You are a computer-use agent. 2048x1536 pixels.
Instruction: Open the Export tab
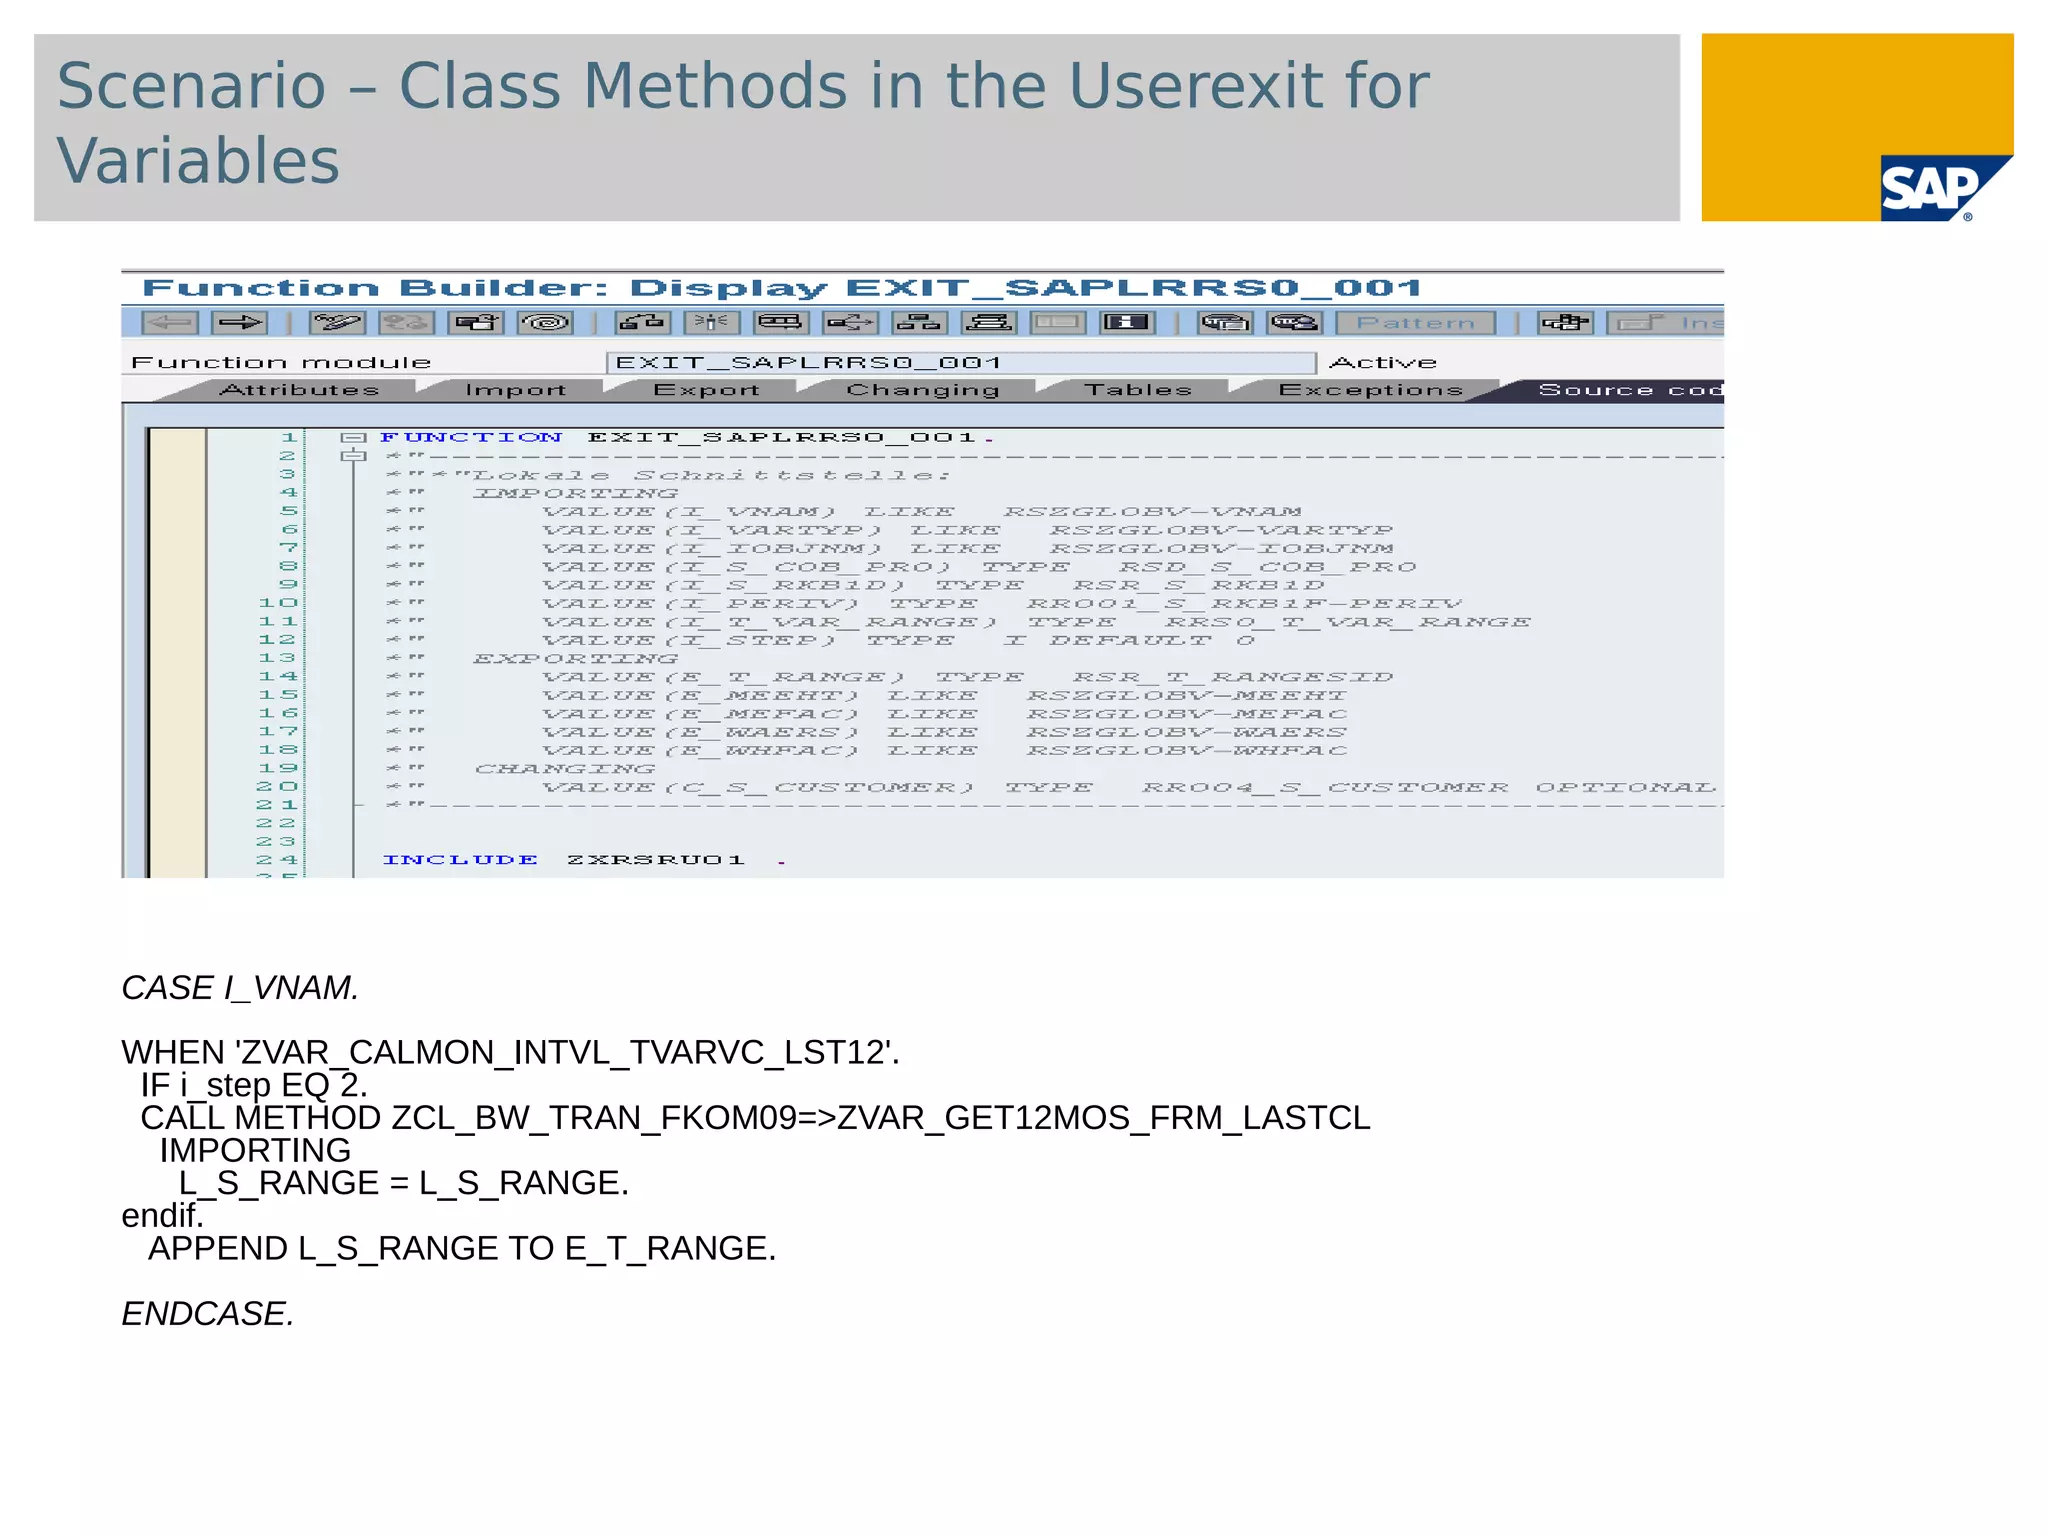click(707, 390)
